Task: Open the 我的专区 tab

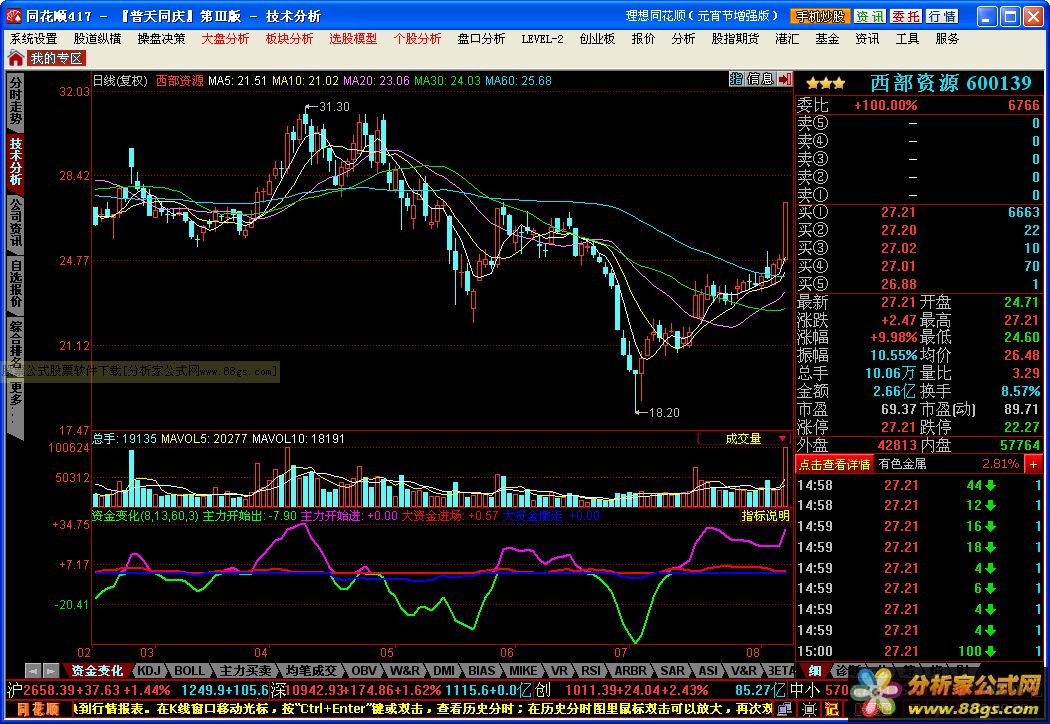Action: coord(56,58)
